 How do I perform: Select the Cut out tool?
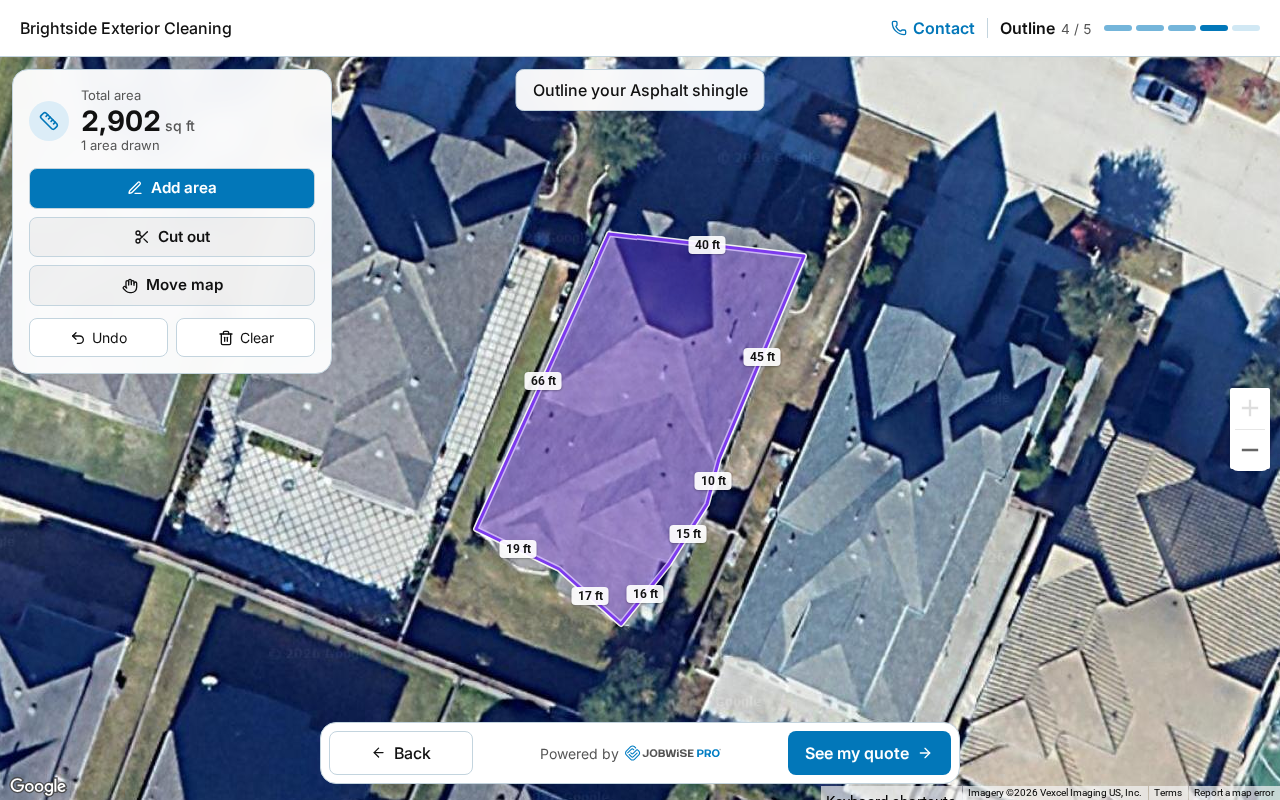[x=172, y=237]
